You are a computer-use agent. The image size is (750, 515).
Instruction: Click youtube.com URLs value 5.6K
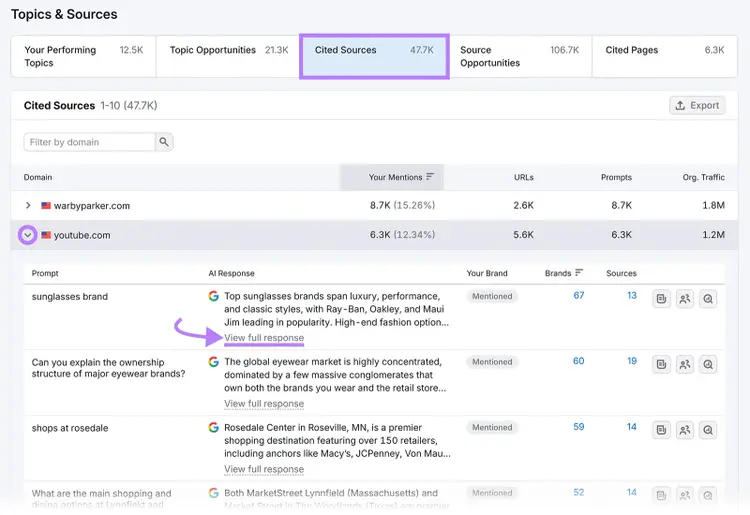pyautogui.click(x=523, y=234)
